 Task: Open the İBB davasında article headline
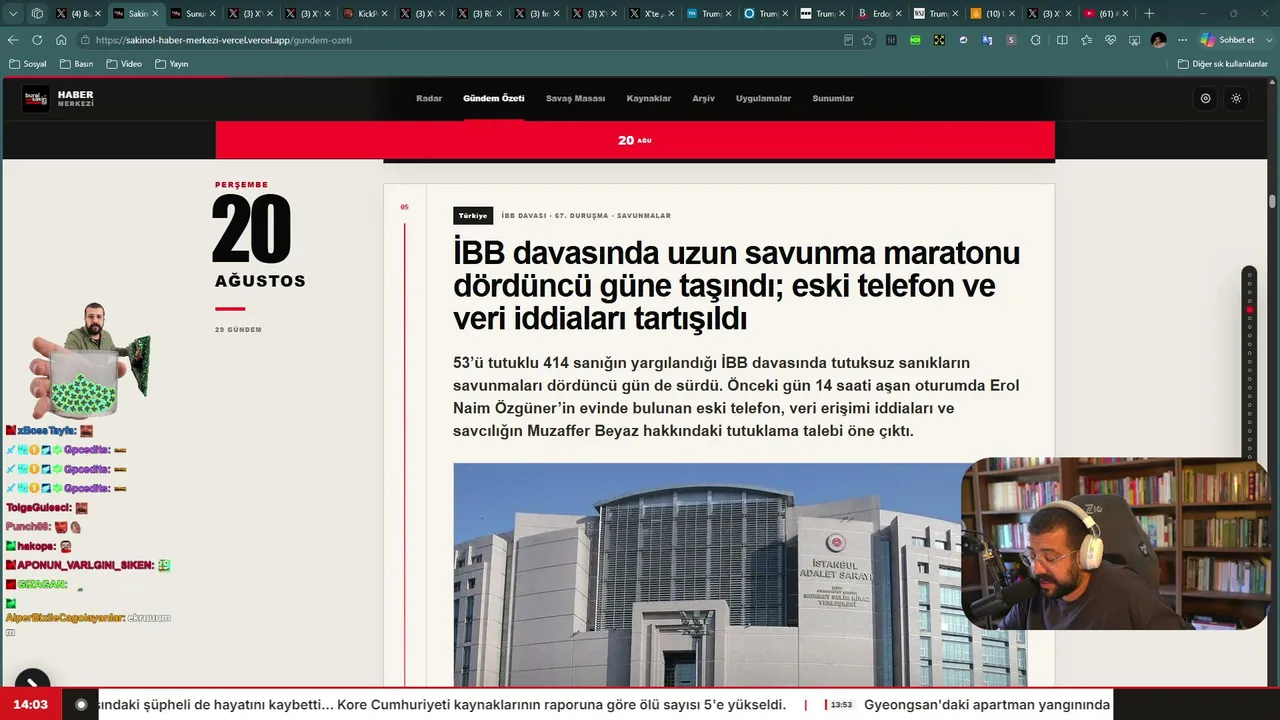click(x=736, y=285)
